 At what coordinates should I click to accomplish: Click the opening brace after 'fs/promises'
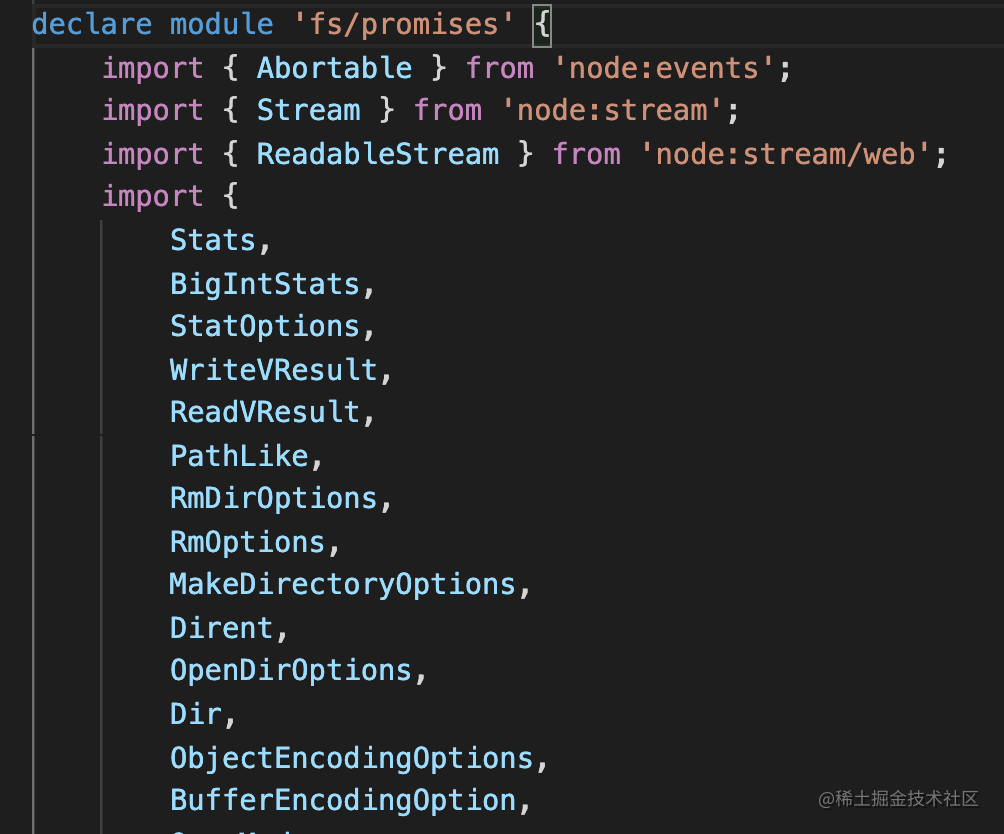click(x=541, y=24)
